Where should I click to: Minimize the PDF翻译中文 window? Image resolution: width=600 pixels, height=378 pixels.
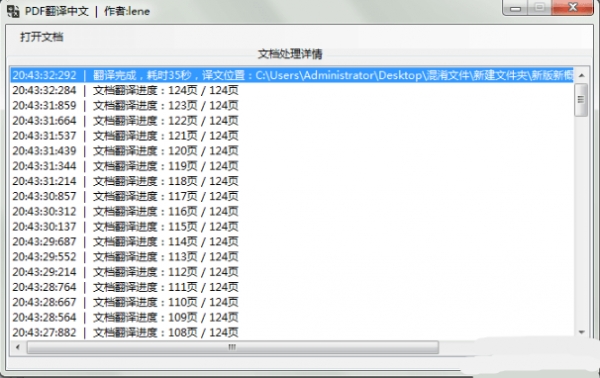(x=515, y=8)
